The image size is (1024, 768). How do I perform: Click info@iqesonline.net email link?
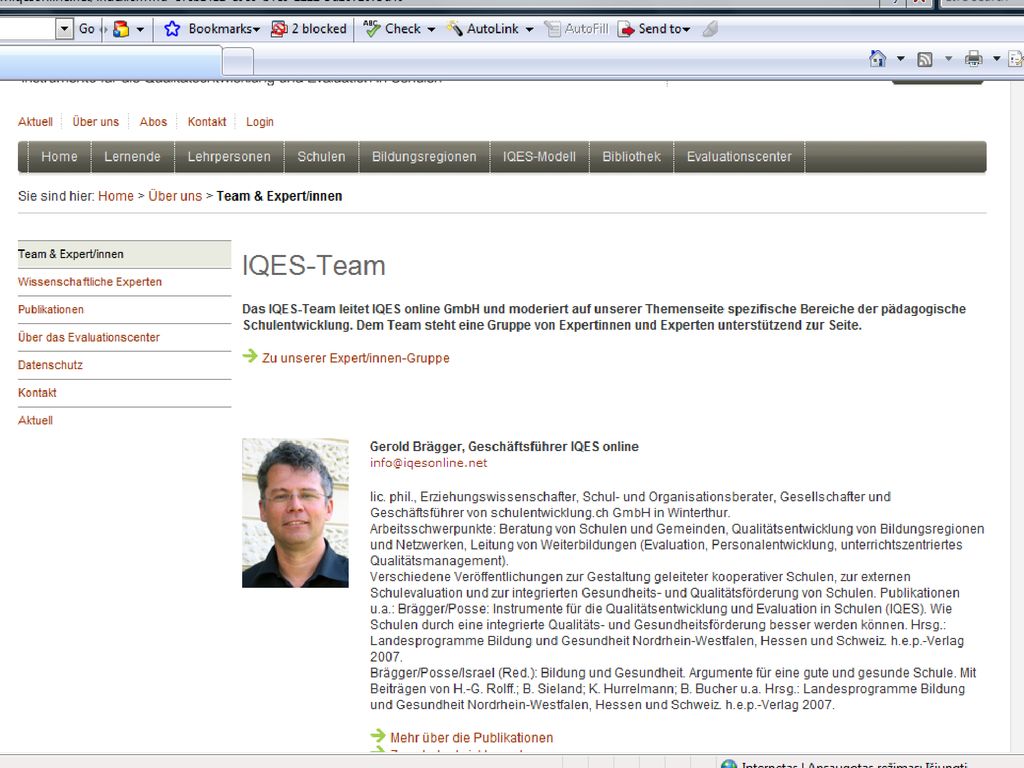(428, 463)
